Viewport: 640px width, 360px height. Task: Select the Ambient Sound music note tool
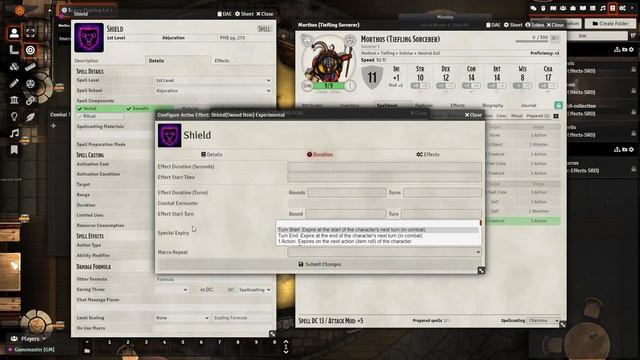coord(14,133)
